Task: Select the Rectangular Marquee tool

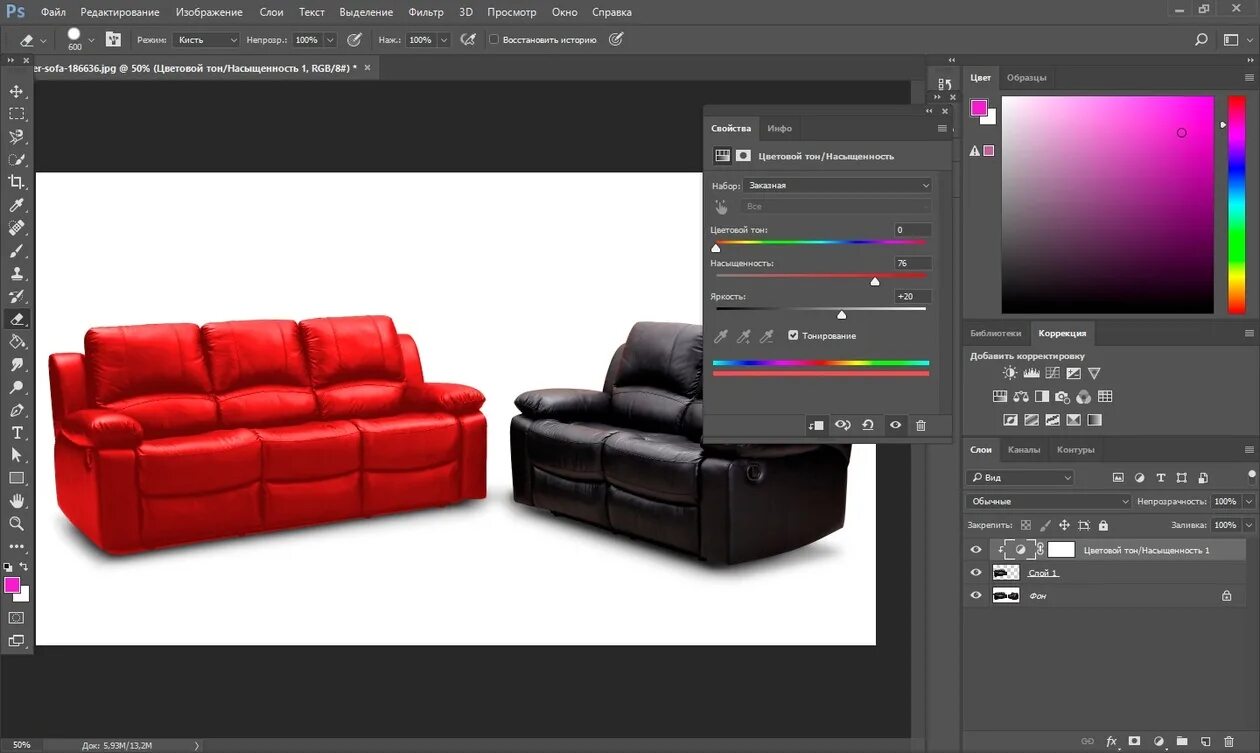Action: click(x=16, y=114)
